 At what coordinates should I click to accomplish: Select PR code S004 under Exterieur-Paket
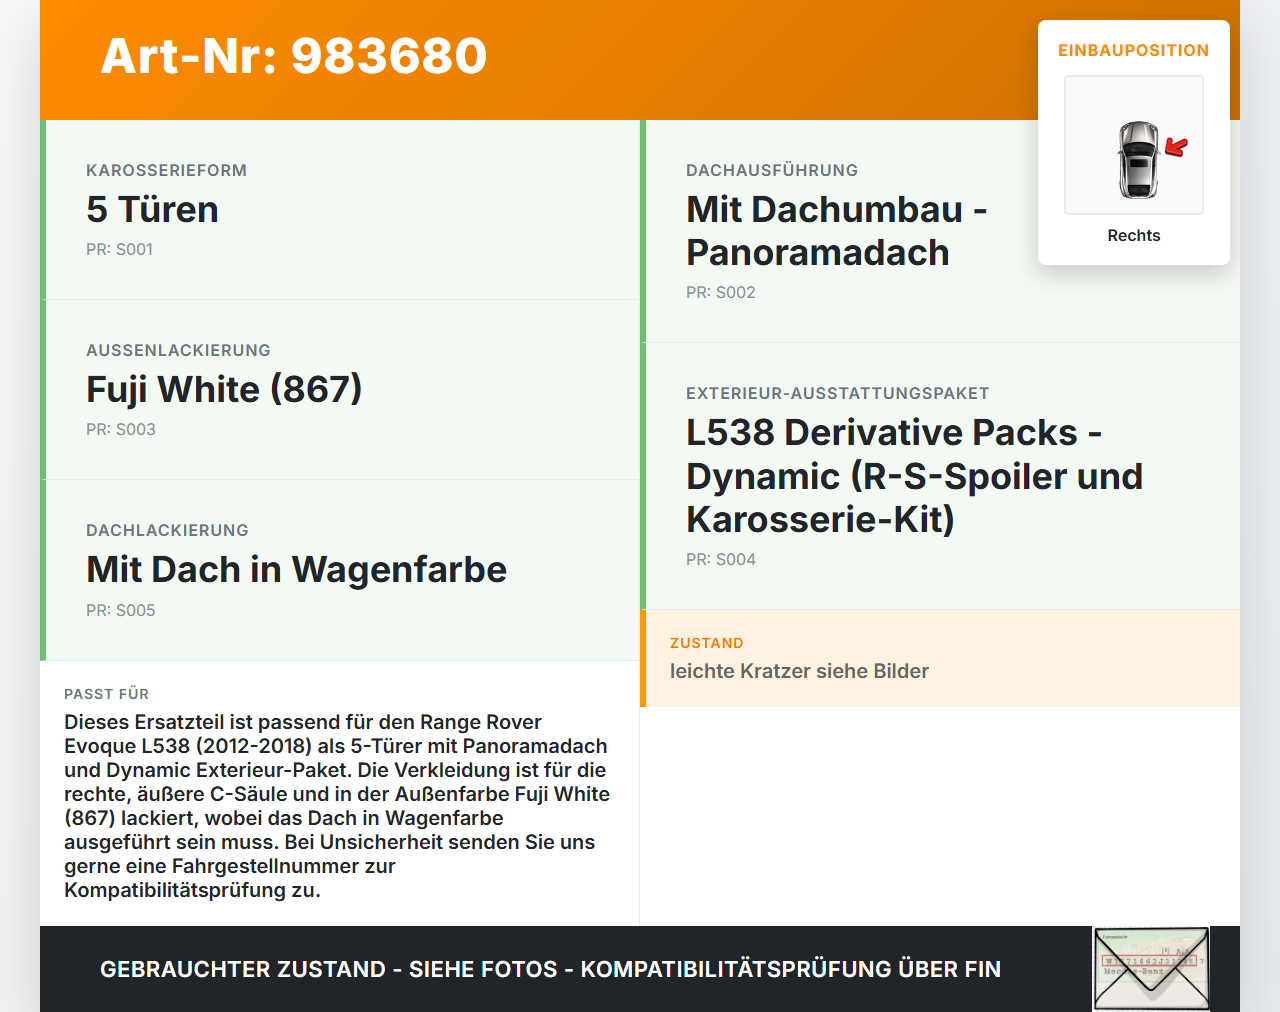720,559
